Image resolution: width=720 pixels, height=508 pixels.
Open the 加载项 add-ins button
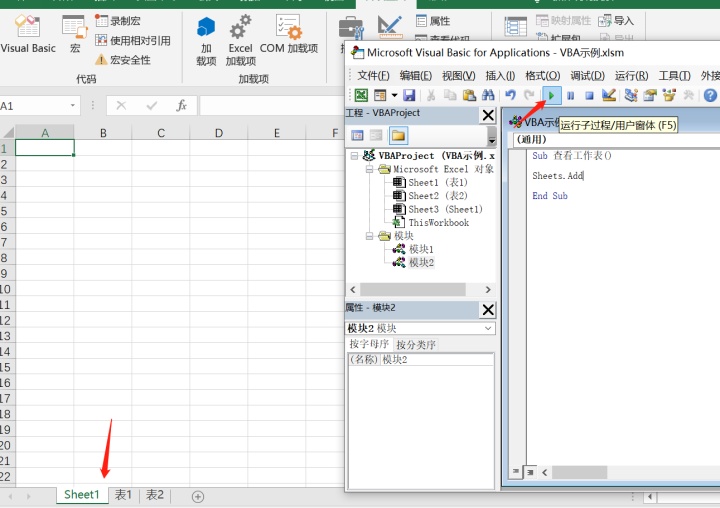(x=206, y=40)
